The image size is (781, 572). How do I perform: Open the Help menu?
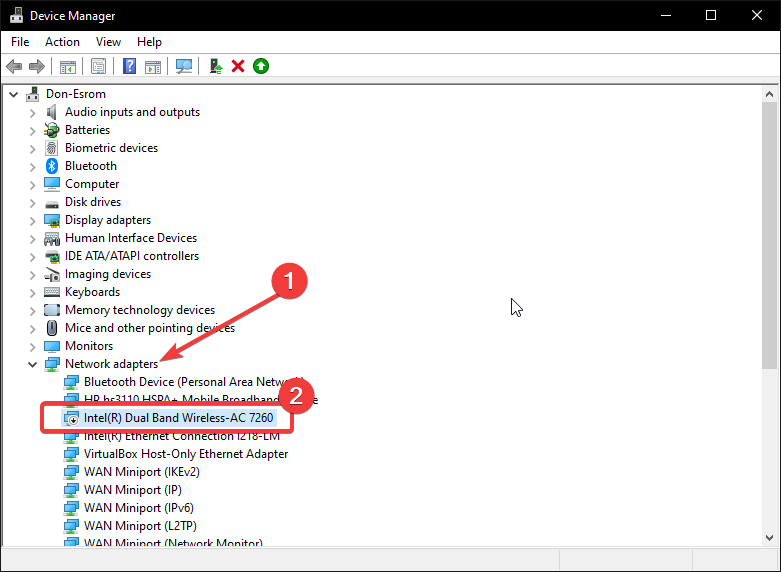(x=149, y=42)
